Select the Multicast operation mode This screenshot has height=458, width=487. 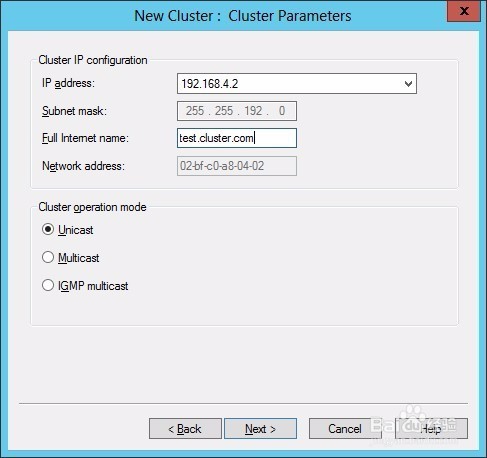[x=48, y=257]
